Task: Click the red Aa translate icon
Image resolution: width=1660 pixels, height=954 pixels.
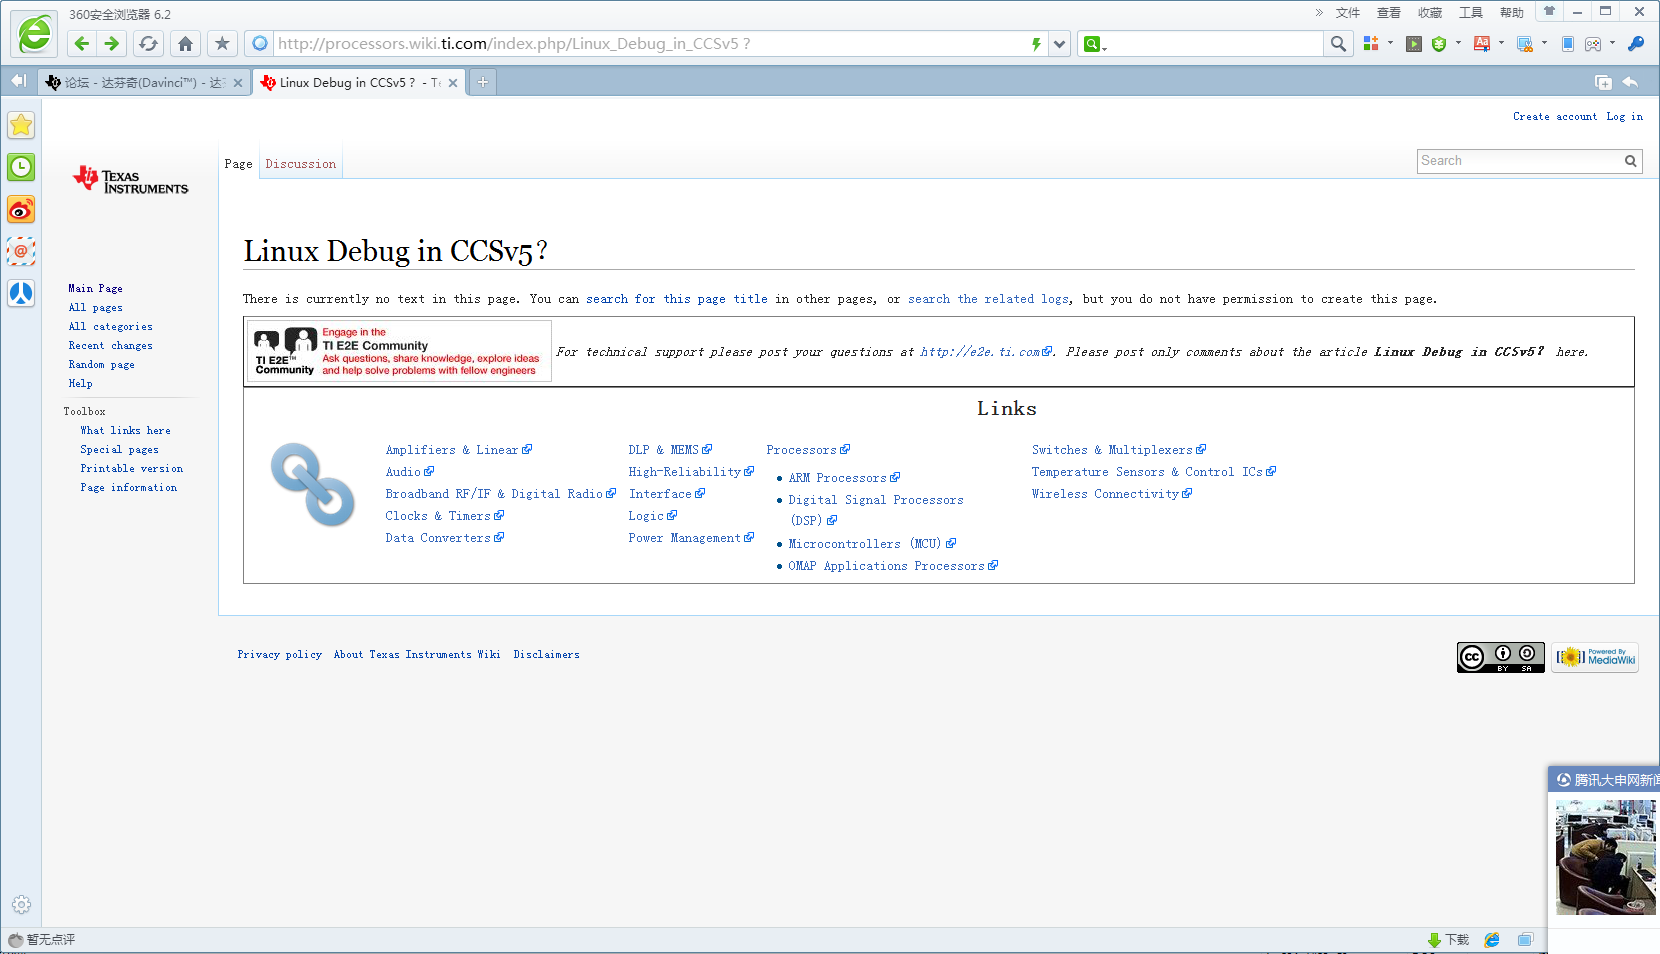Action: tap(1482, 44)
